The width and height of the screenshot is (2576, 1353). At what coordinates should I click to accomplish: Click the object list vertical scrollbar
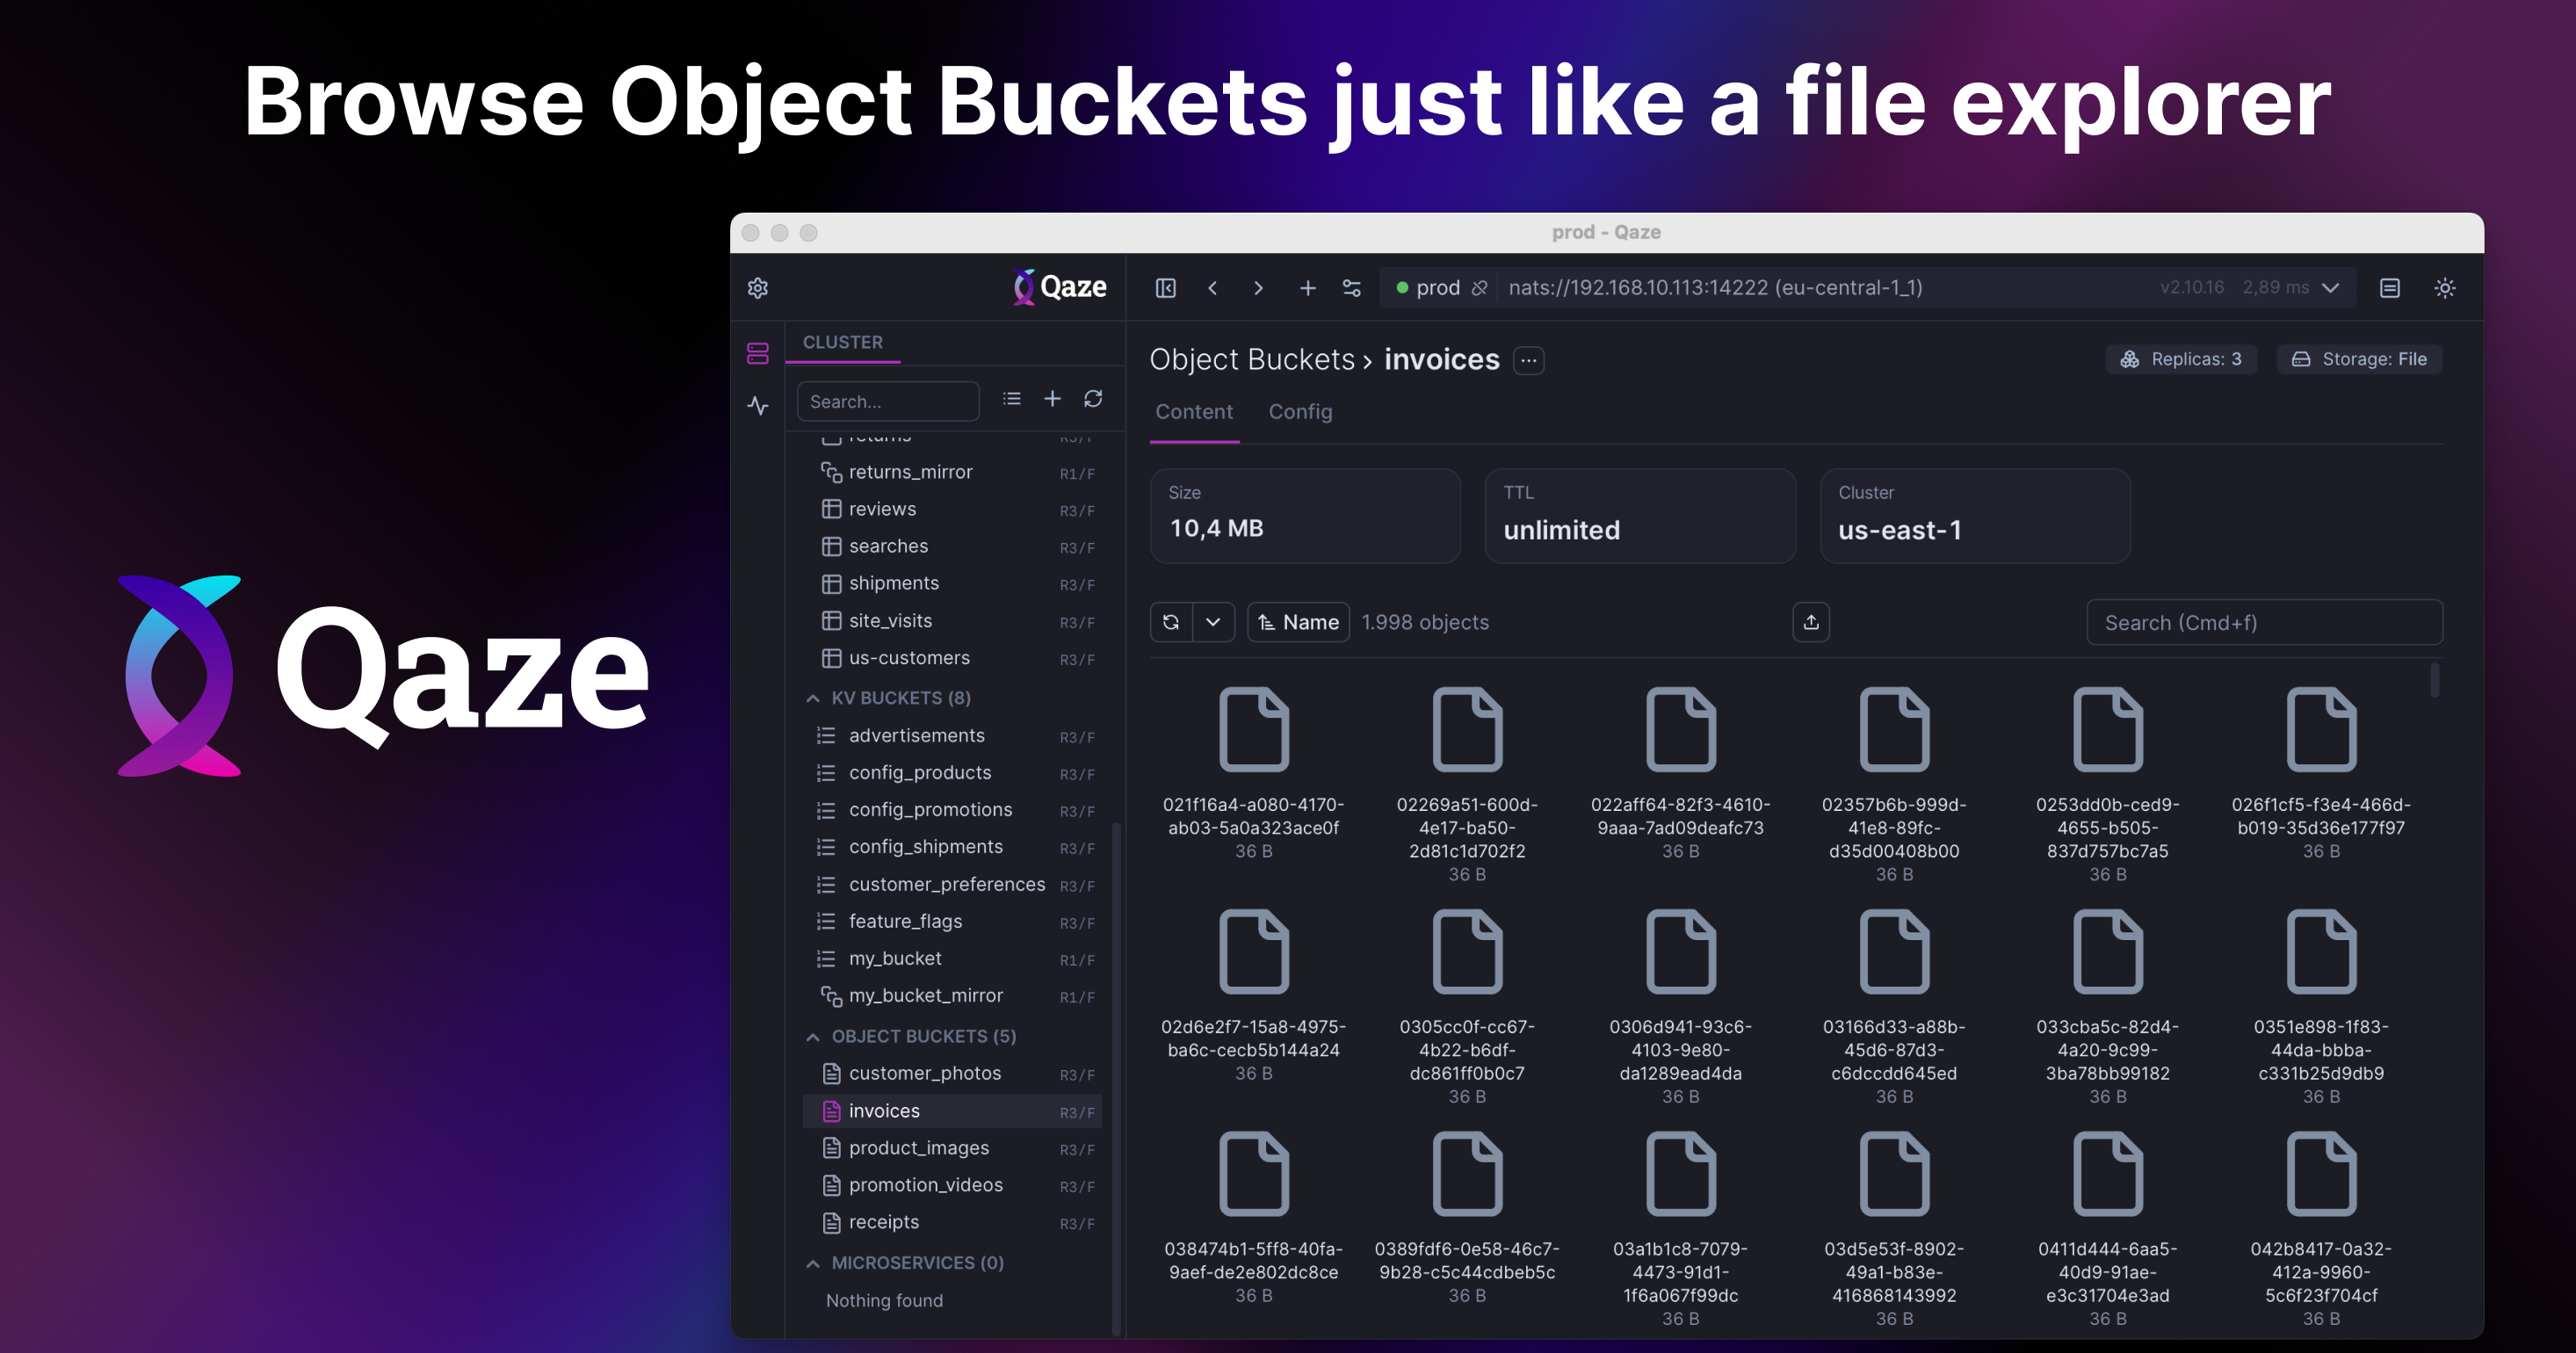coord(2435,680)
